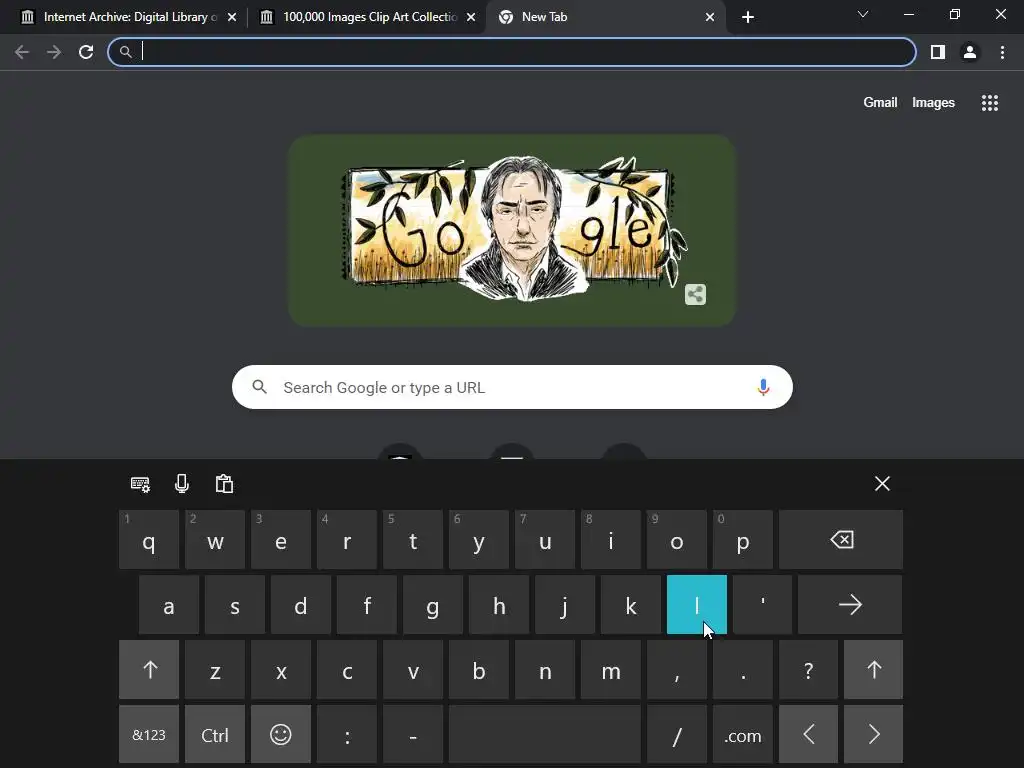Tap the z key
Image resolution: width=1024 pixels, height=768 pixels.
215,669
